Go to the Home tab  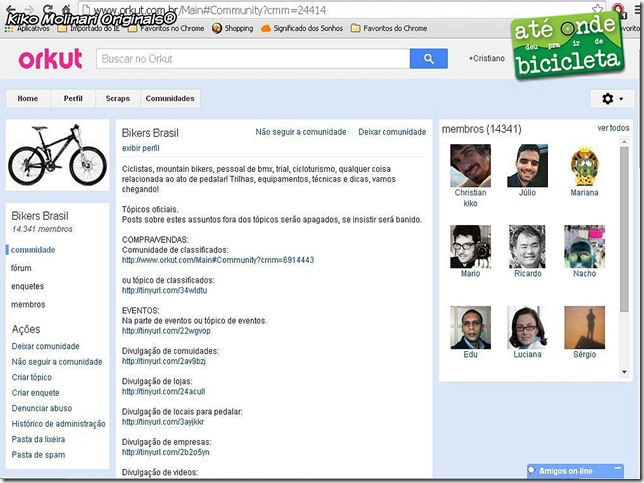tap(28, 99)
